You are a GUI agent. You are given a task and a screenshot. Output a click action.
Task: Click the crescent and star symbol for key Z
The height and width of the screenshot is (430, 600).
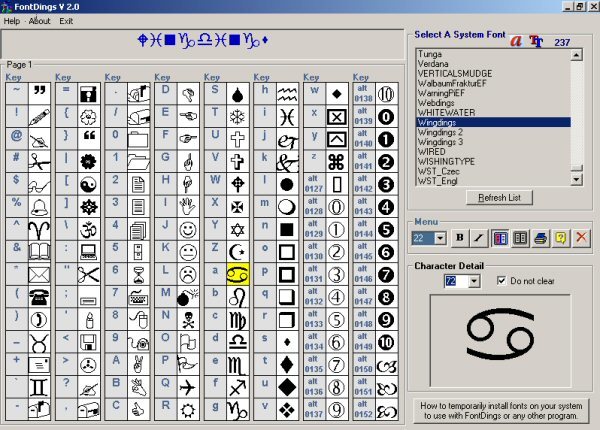coord(238,252)
